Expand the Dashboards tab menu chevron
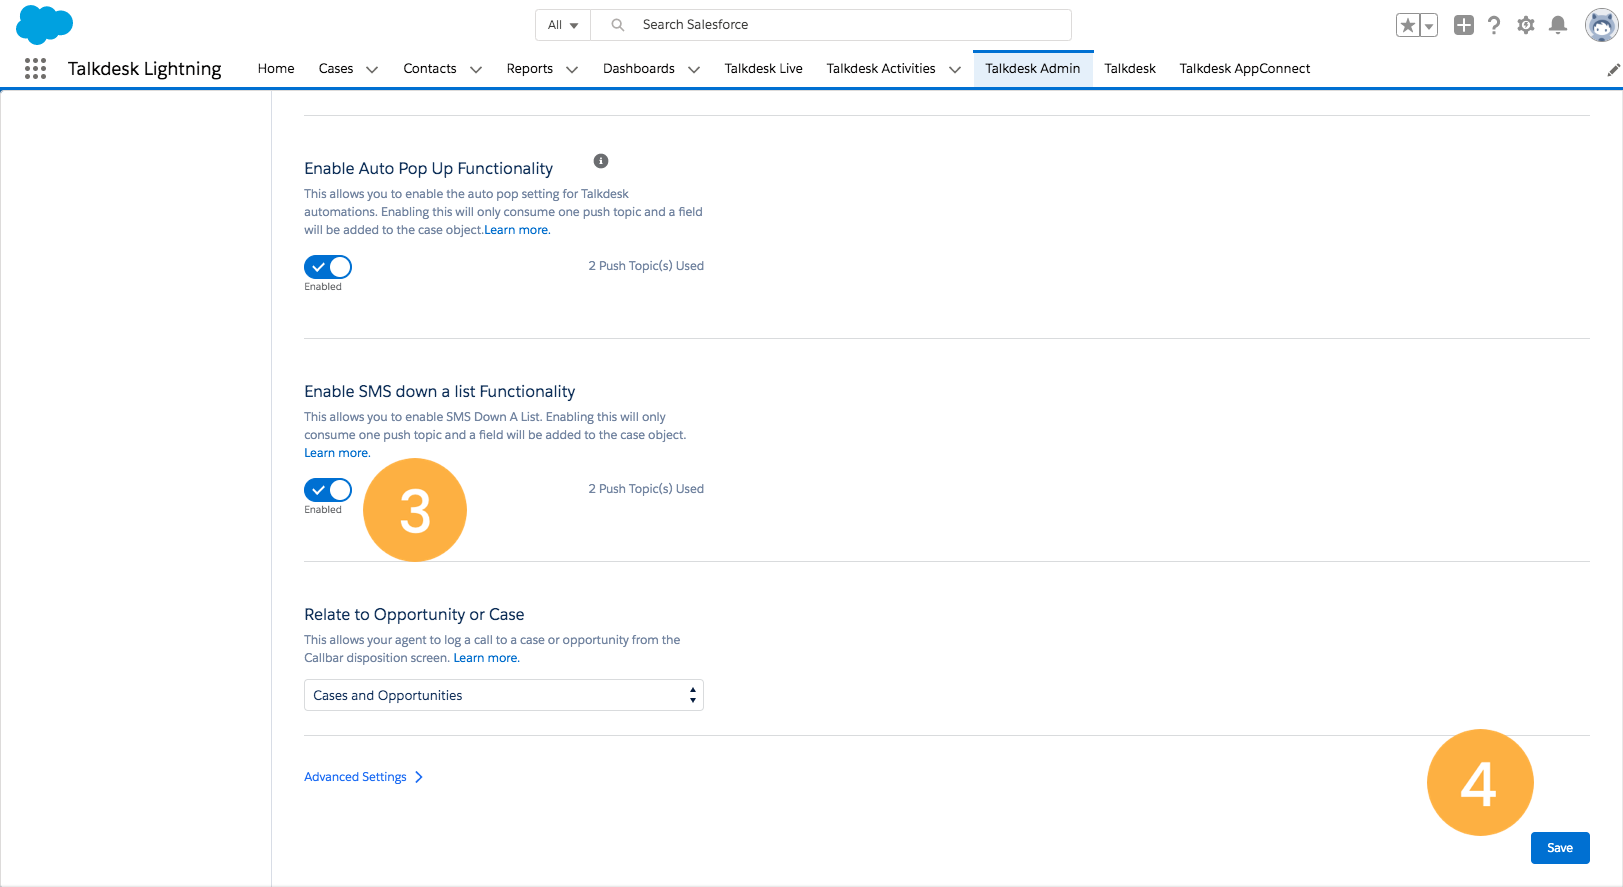Viewport: 1623px width, 887px height. [694, 69]
